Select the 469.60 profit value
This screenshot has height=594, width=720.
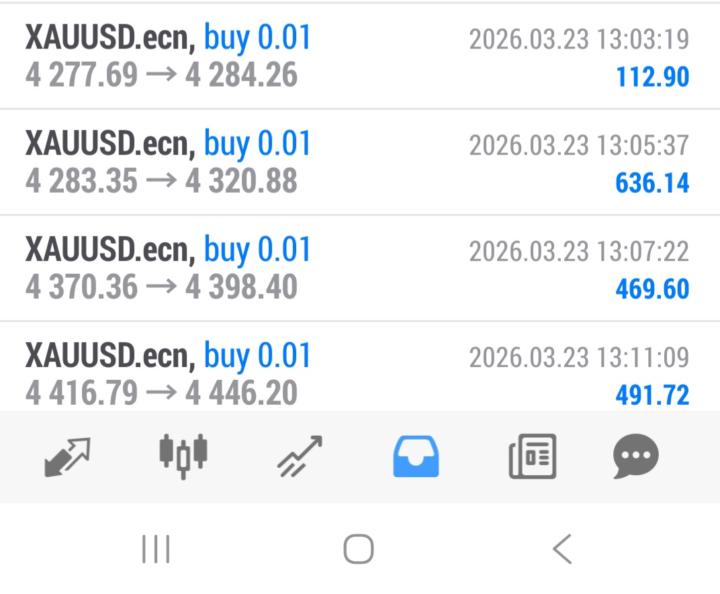[x=652, y=289]
